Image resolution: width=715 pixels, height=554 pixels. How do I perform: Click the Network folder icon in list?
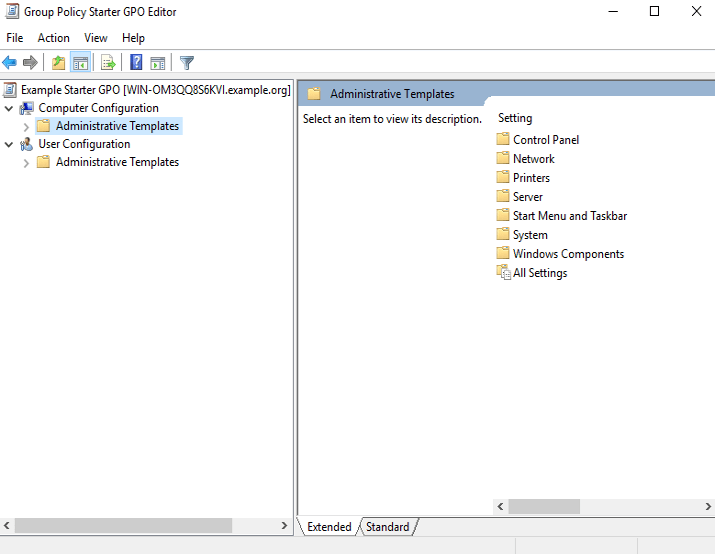pos(503,158)
